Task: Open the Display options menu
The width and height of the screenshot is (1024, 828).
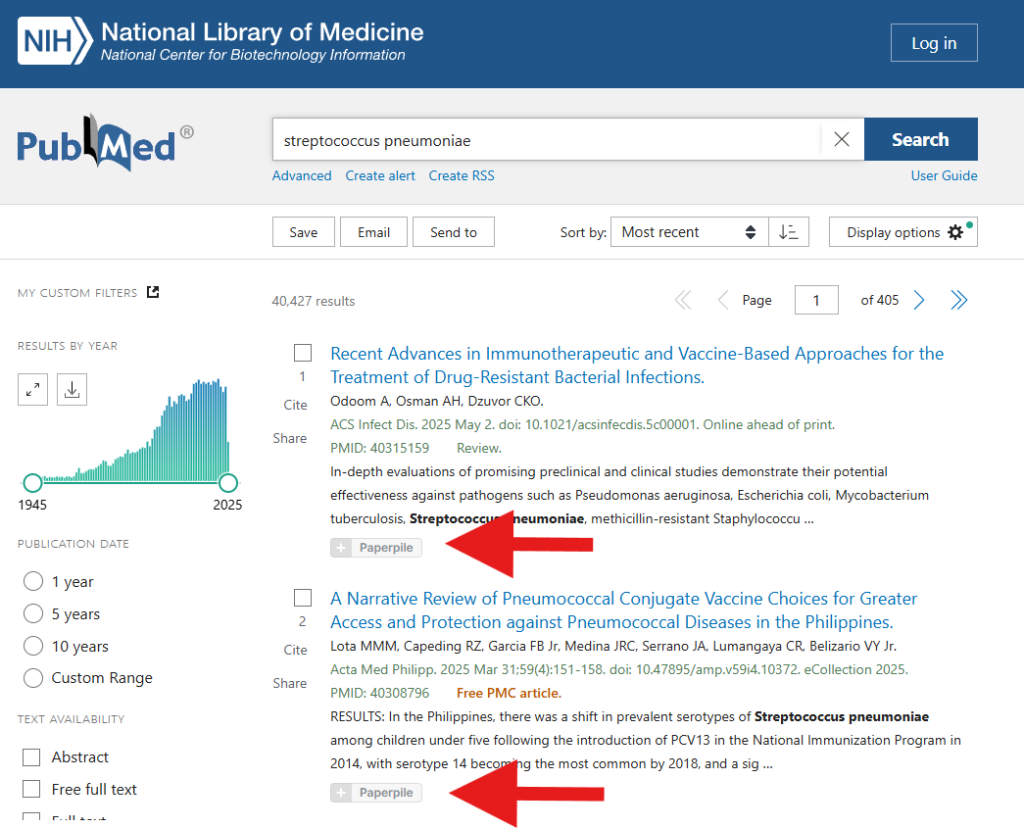Action: 903,232
